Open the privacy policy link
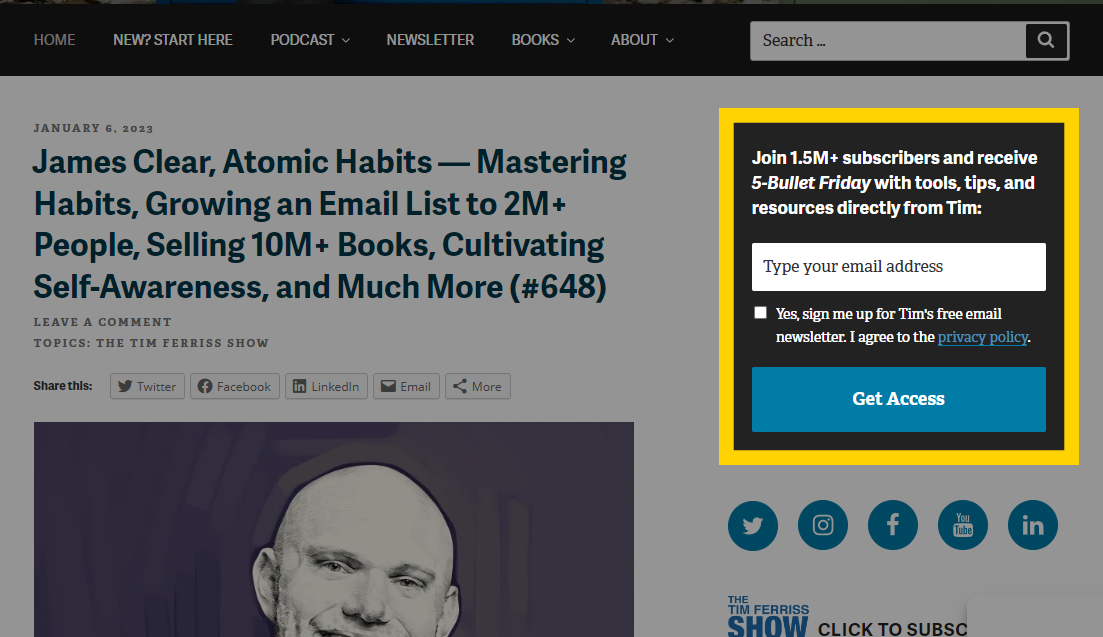Image resolution: width=1103 pixels, height=637 pixels. point(983,337)
